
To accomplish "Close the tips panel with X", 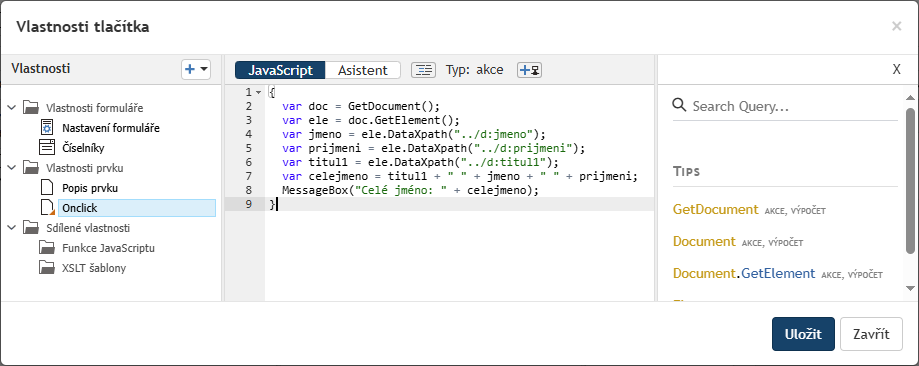I will coord(896,69).
